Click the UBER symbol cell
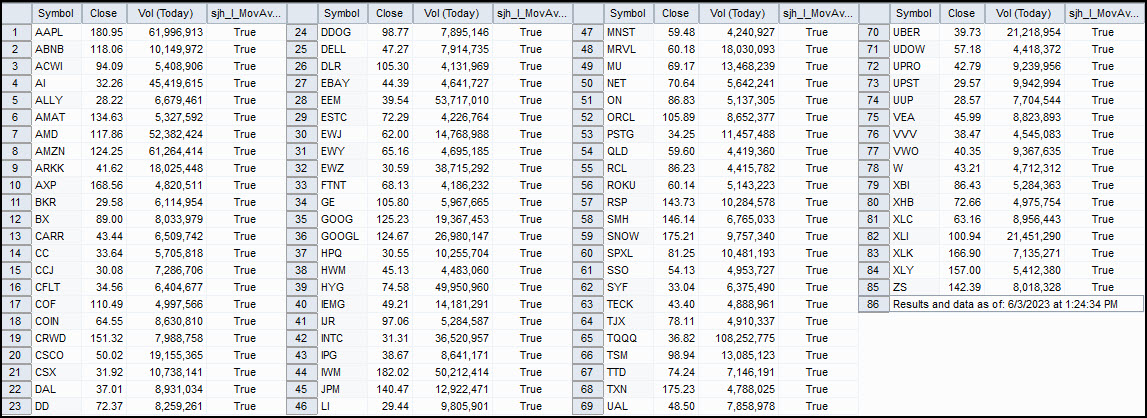The image size is (1147, 418). click(914, 32)
